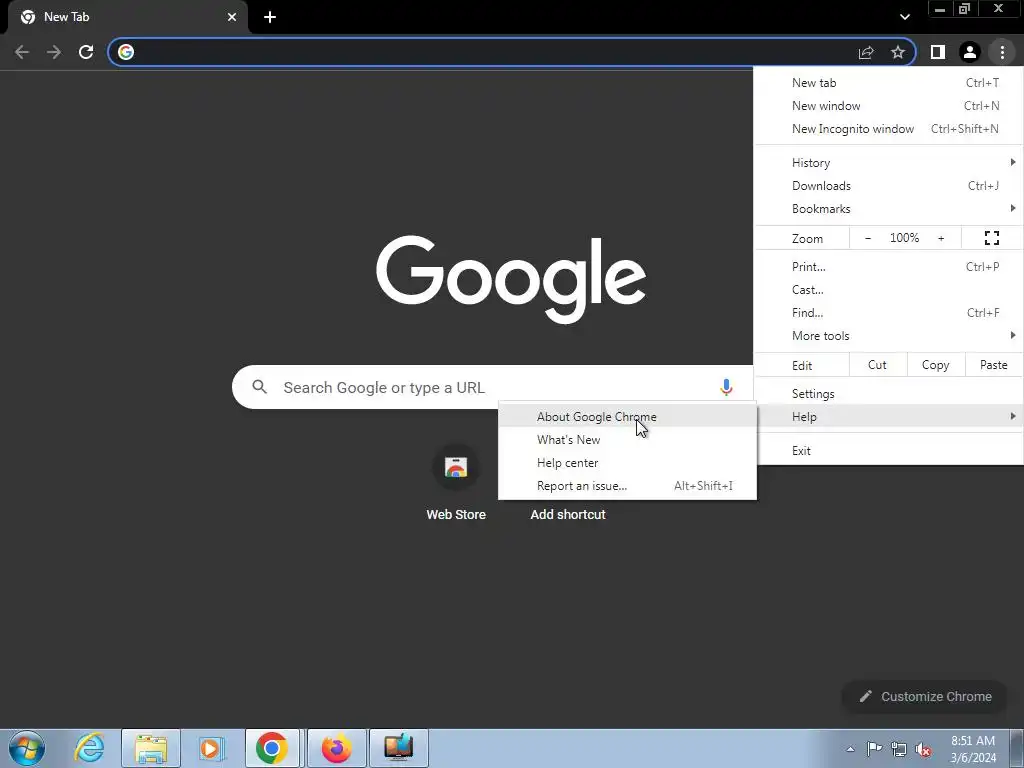The width and height of the screenshot is (1024, 768).
Task: Select What's New in Help submenu
Action: click(628, 440)
